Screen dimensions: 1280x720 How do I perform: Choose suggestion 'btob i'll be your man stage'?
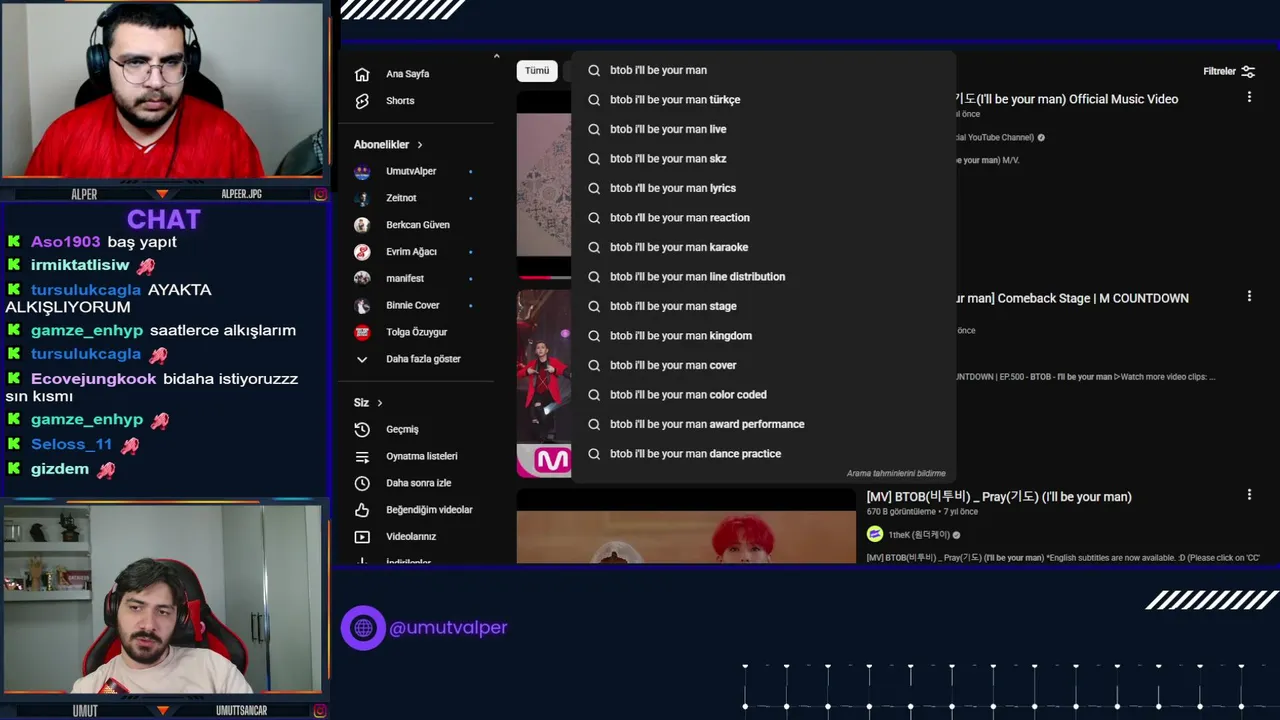pos(763,306)
